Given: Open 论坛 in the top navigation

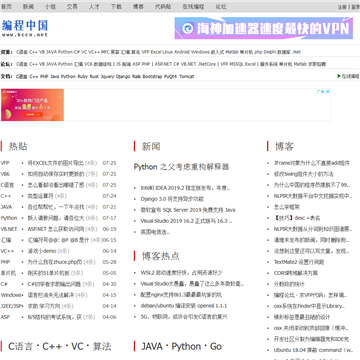Looking at the screenshot, I should point(221,7).
